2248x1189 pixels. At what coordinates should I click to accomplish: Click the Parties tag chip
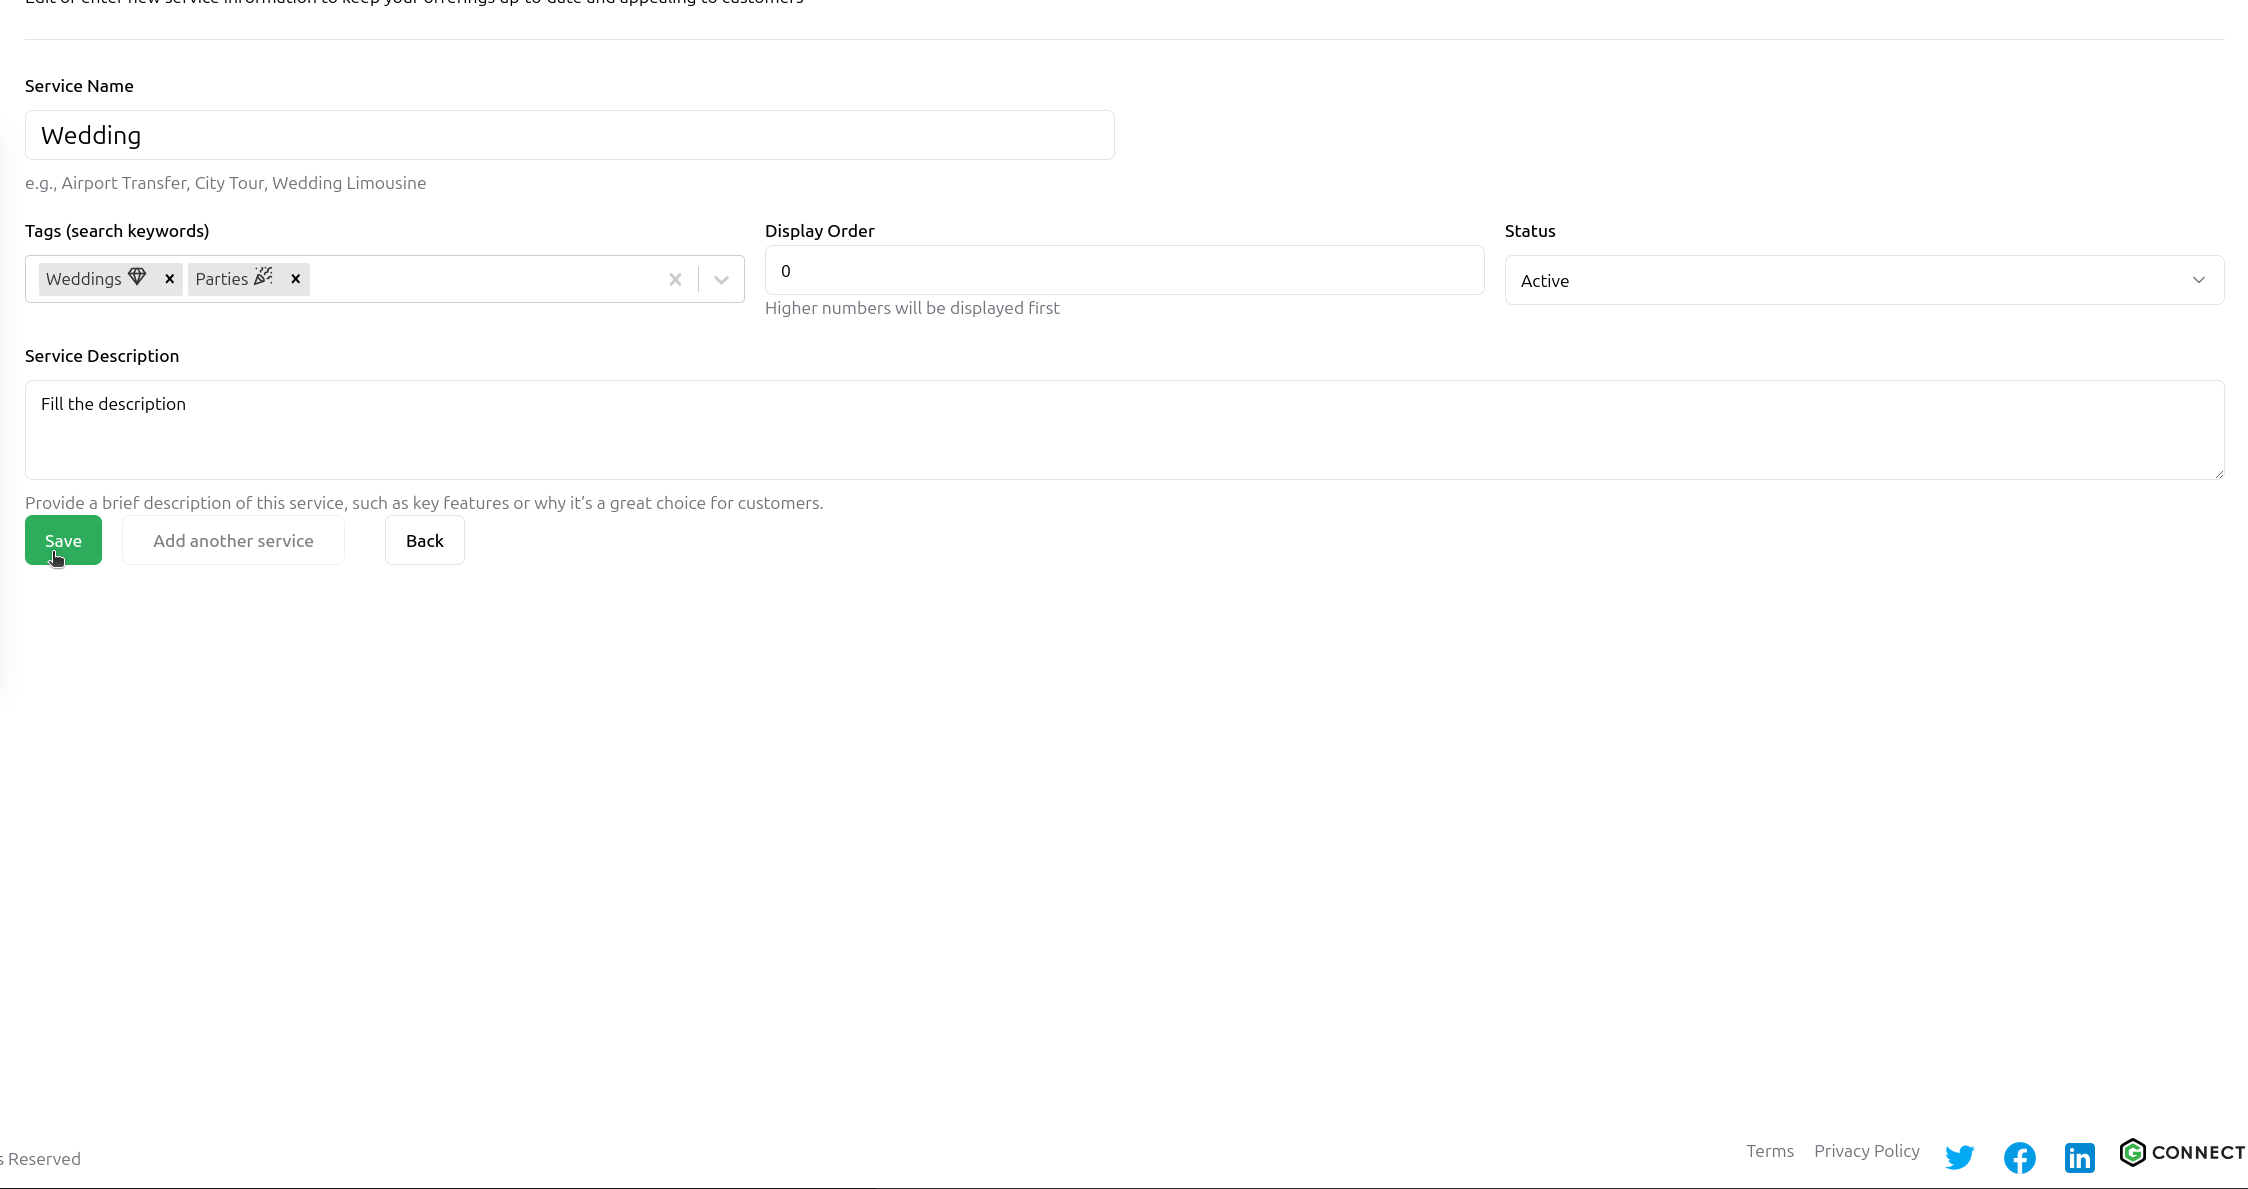coord(232,279)
